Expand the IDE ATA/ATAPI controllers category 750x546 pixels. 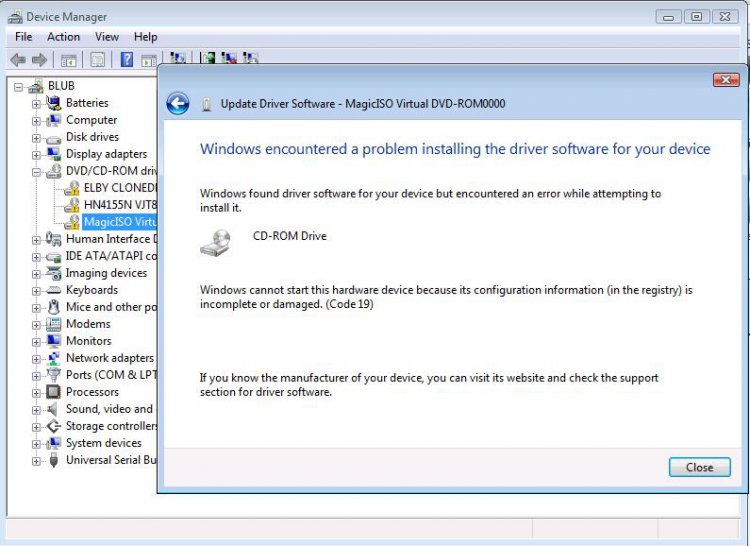pos(36,257)
